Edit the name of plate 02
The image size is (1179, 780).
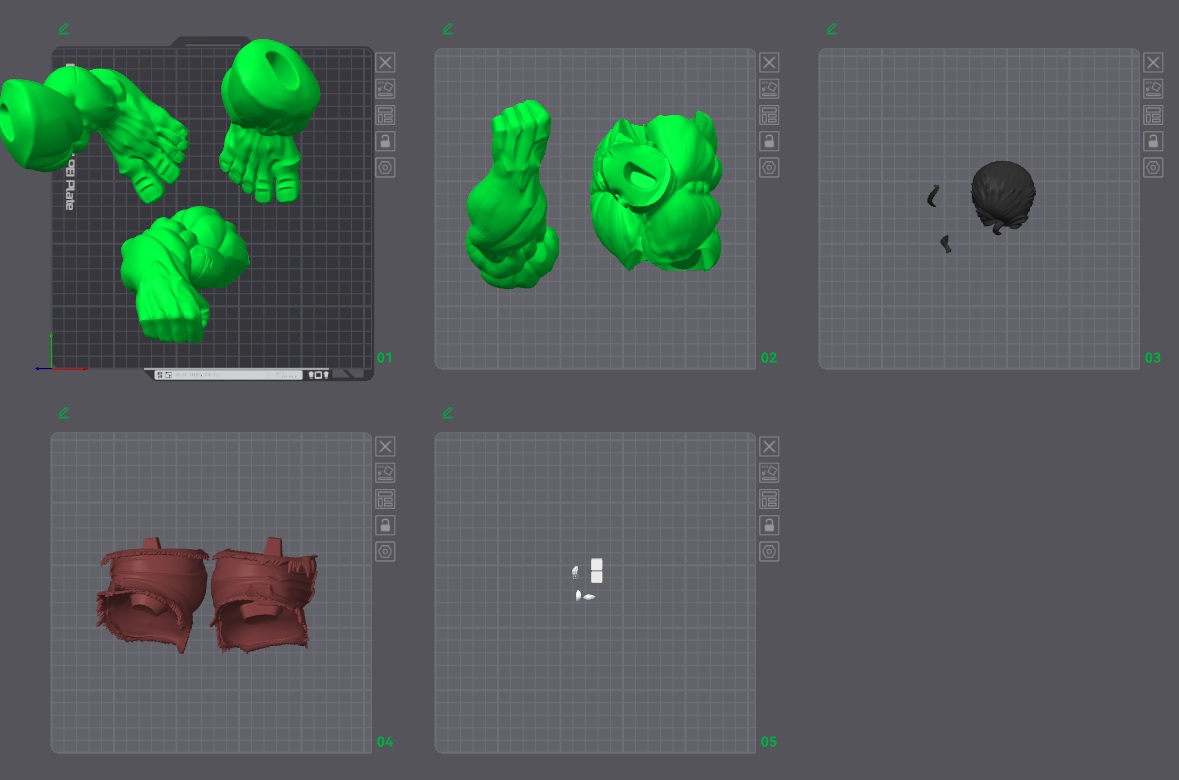click(448, 29)
